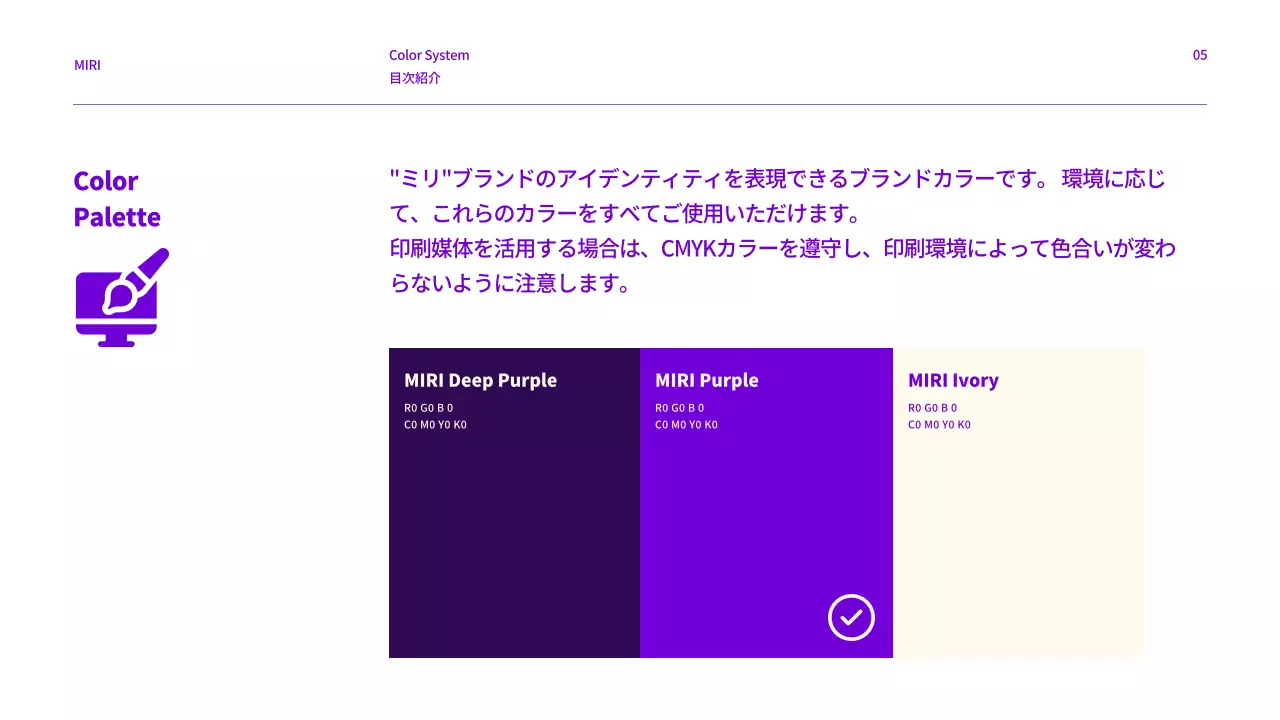This screenshot has width=1280, height=720.
Task: Expand the Color Palette section heading
Action: (117, 199)
